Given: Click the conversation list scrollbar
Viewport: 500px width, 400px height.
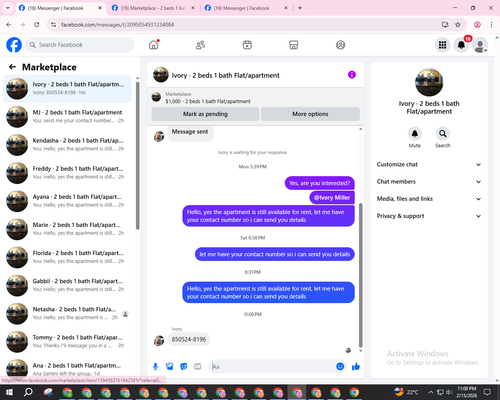Looking at the screenshot, I should coord(137,155).
